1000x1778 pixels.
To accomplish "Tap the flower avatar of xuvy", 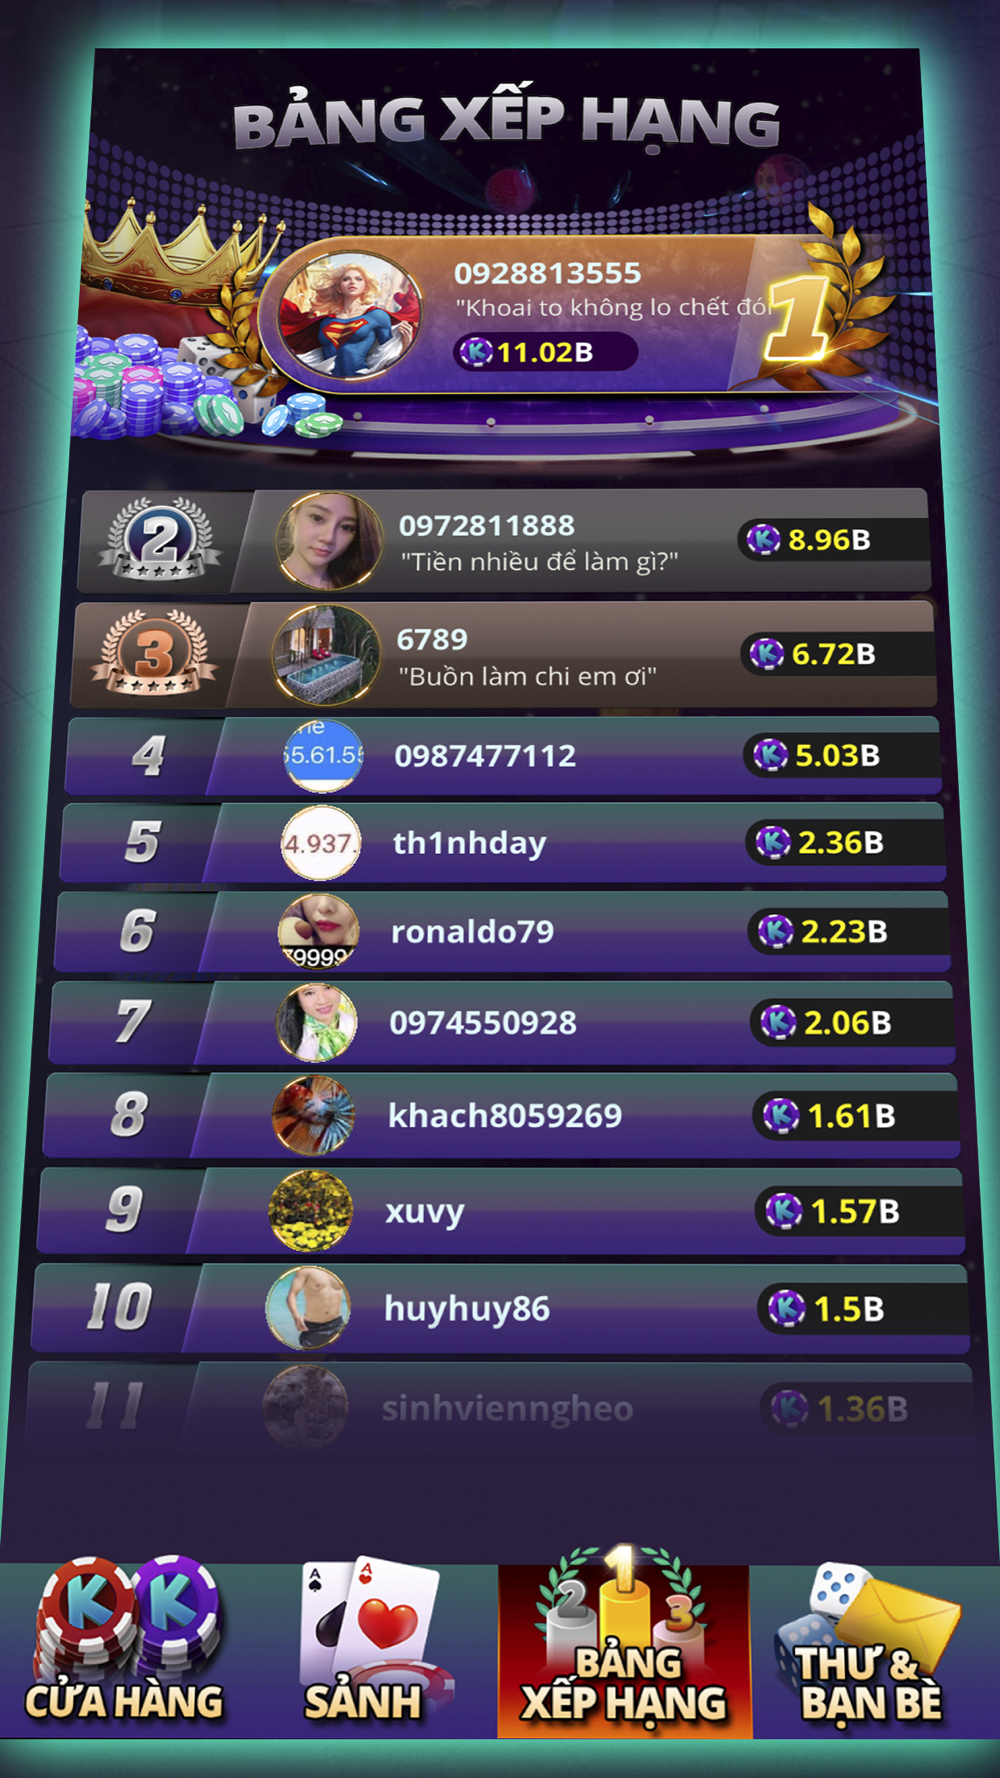I will tap(311, 1211).
